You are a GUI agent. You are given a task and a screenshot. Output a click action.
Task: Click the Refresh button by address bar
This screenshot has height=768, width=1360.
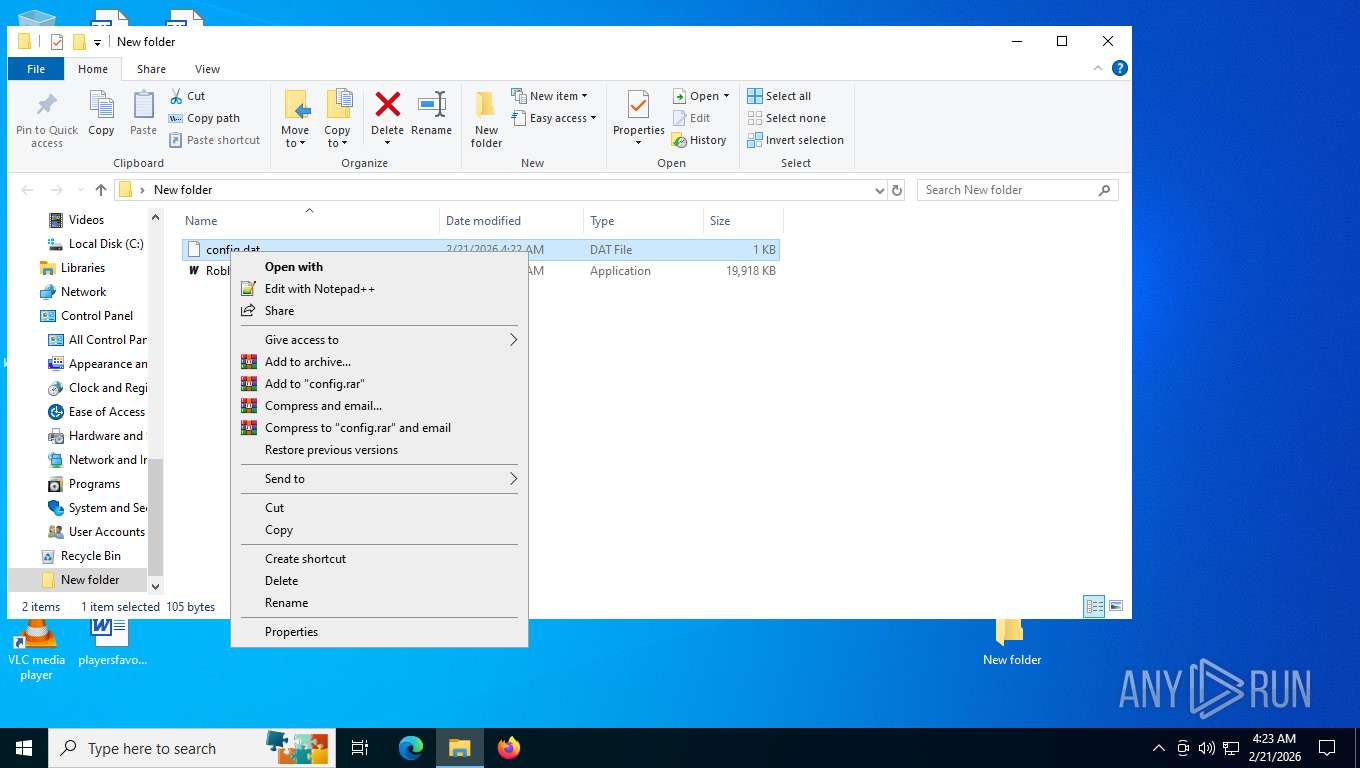coord(897,190)
